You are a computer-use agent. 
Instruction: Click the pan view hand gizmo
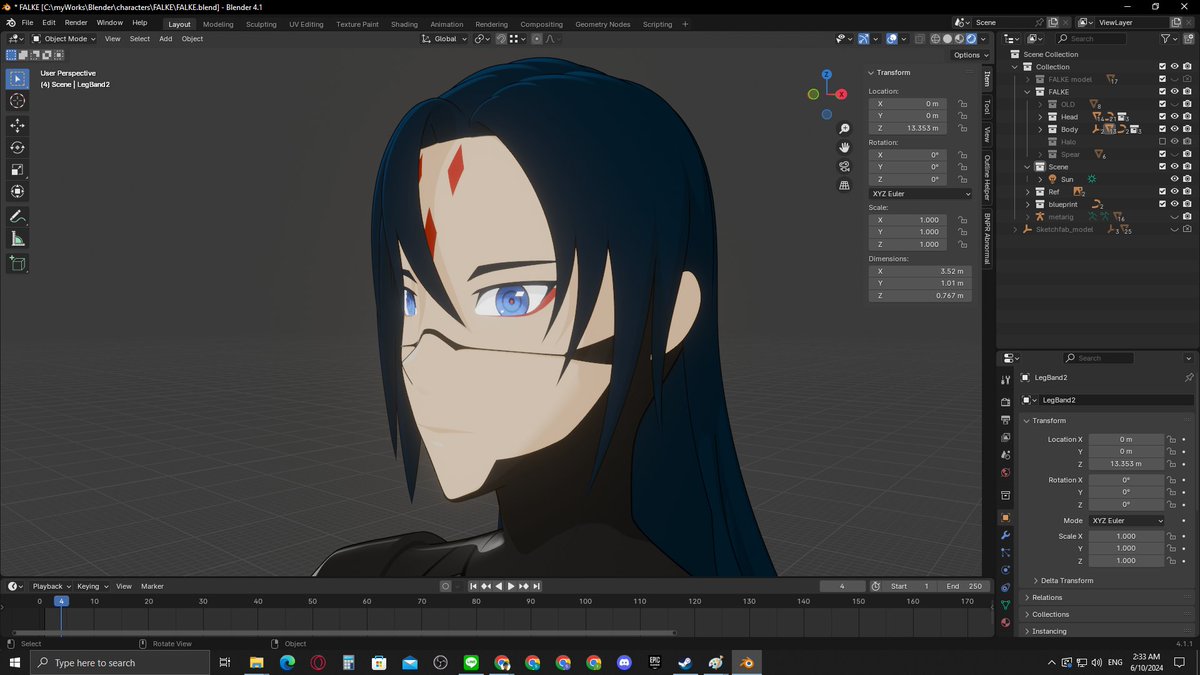point(845,147)
